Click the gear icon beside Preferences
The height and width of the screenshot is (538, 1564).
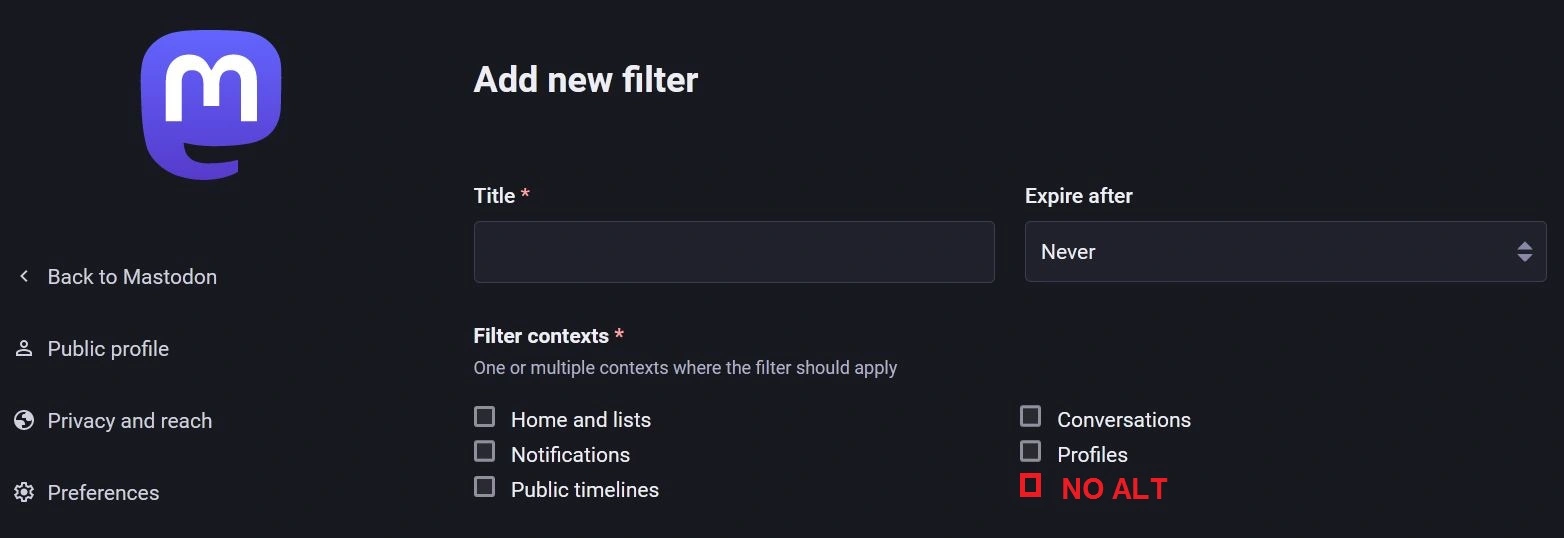point(24,493)
